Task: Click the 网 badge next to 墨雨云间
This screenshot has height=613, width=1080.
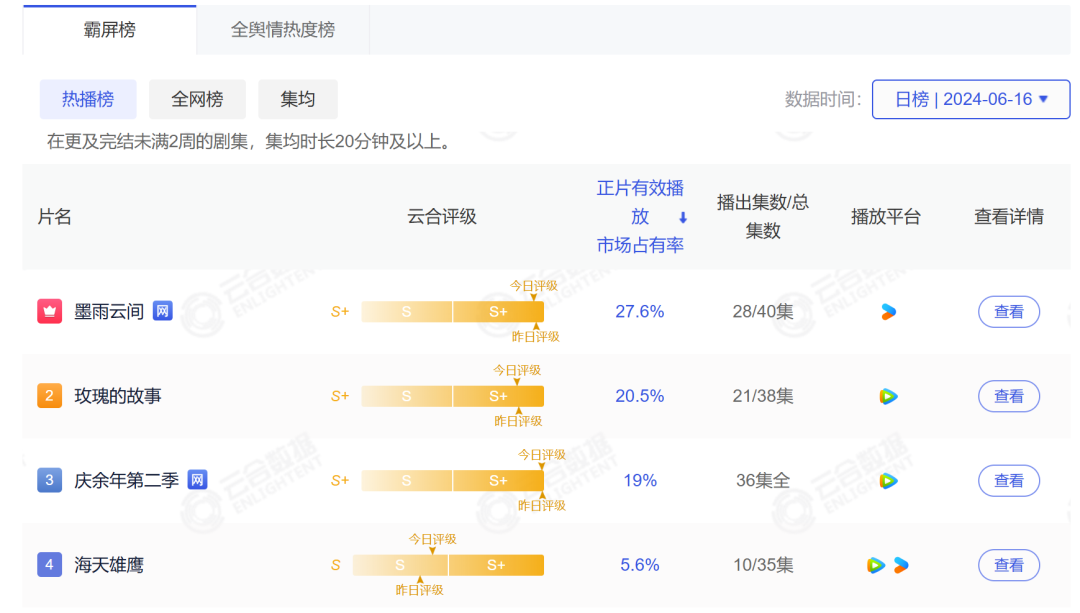Action: (163, 311)
